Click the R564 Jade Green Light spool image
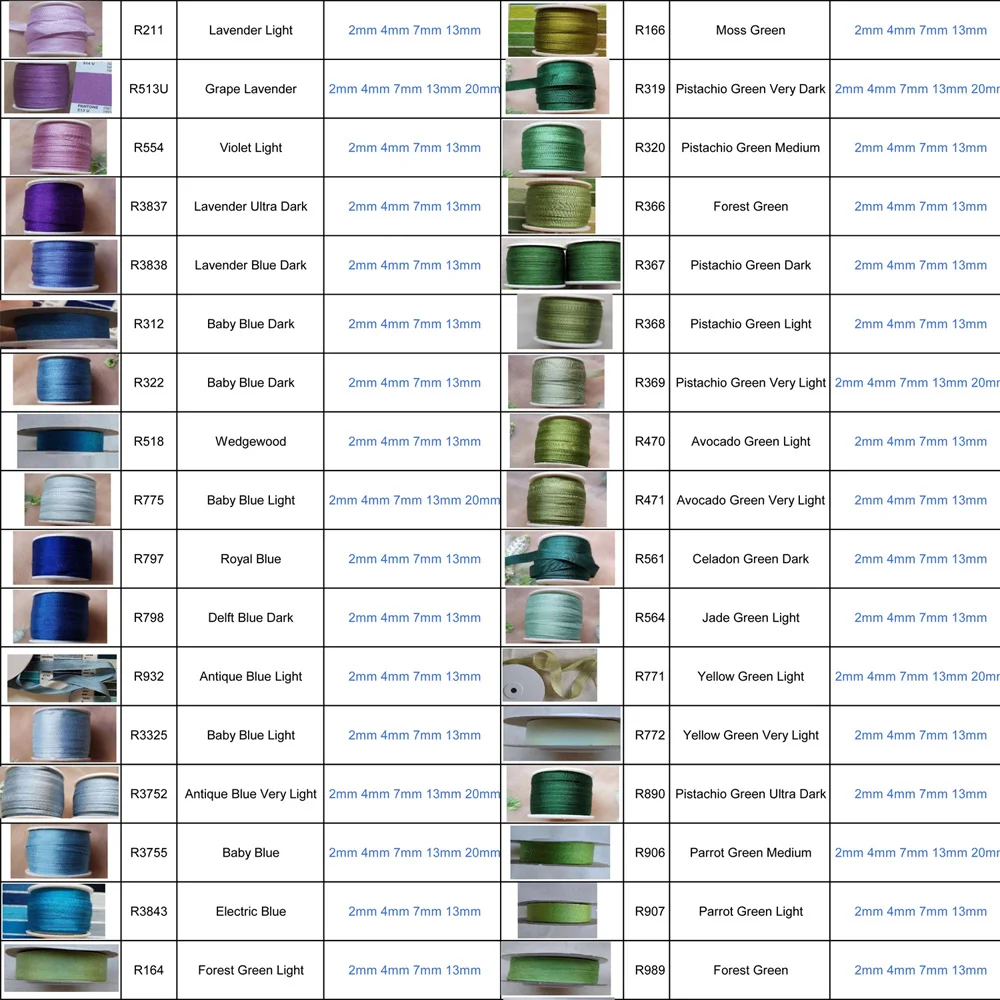The width and height of the screenshot is (1000, 1000). click(x=552, y=616)
